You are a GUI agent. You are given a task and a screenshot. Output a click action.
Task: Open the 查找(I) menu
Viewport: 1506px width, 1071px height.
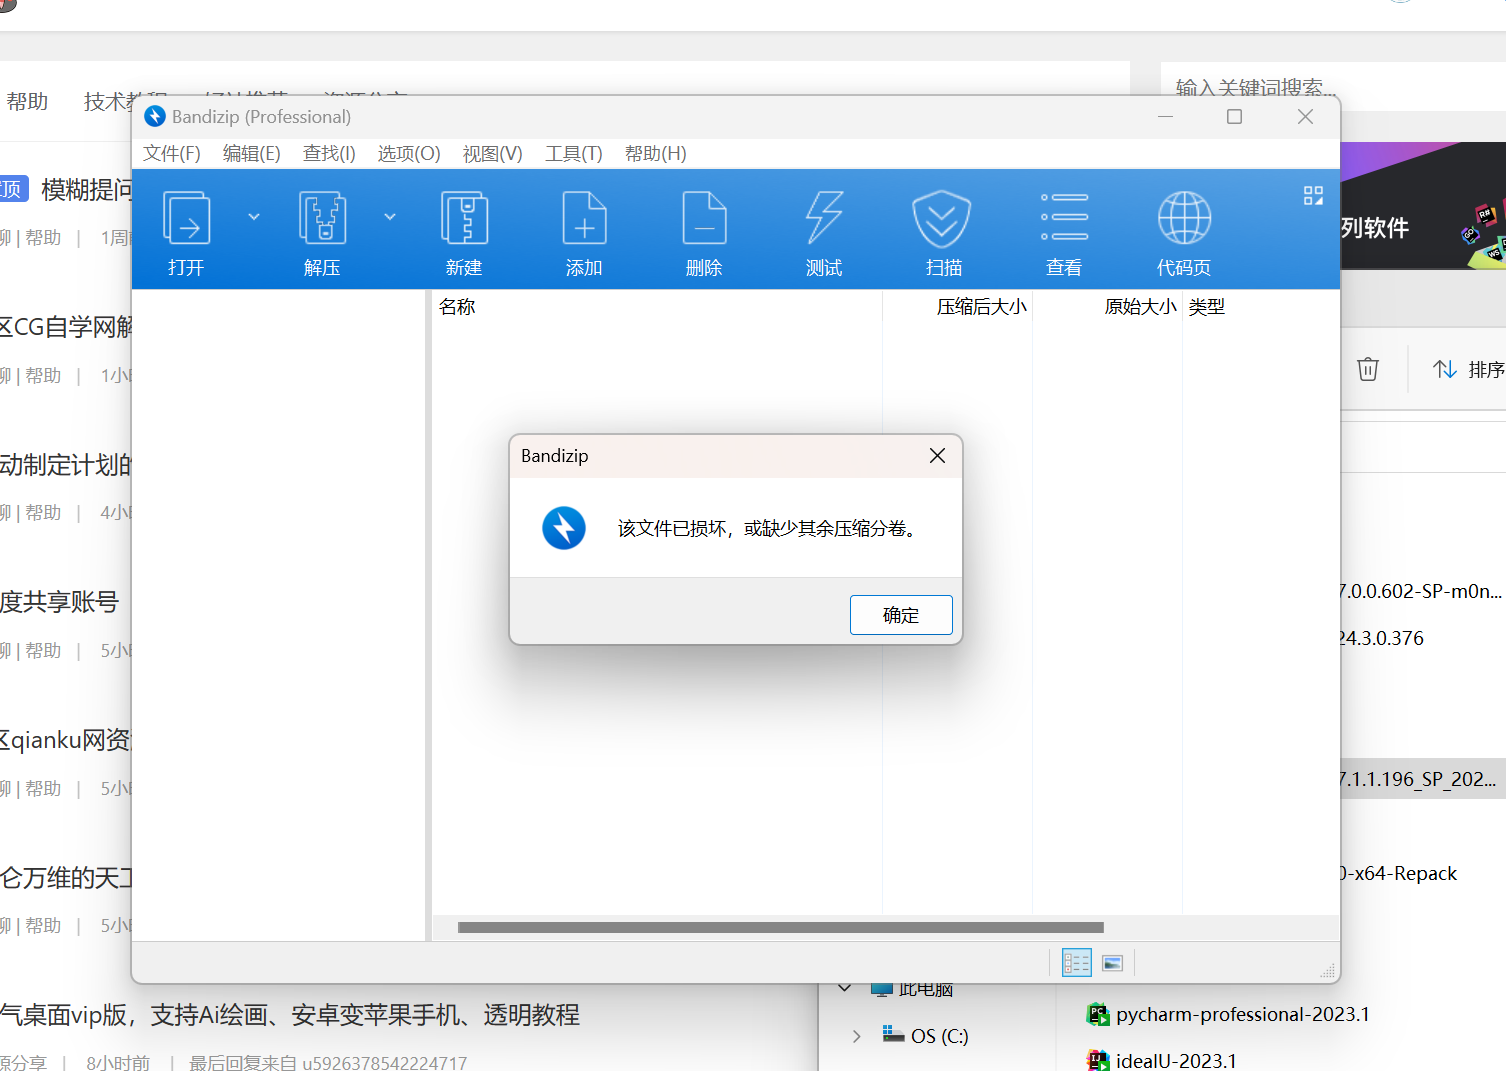point(329,153)
